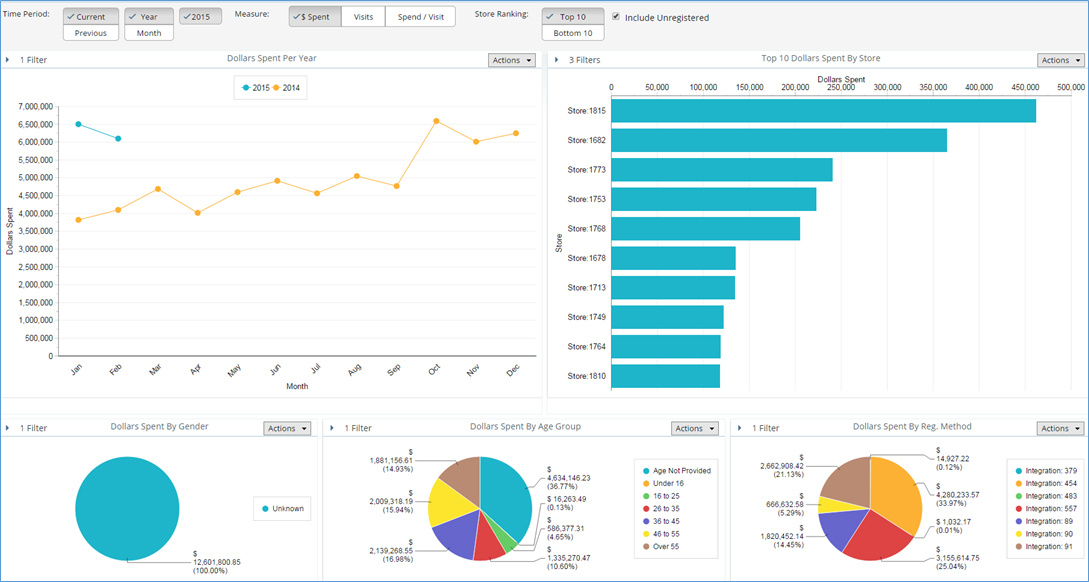Select the $ Spent measure
The width and height of the screenshot is (1089, 582).
point(315,17)
